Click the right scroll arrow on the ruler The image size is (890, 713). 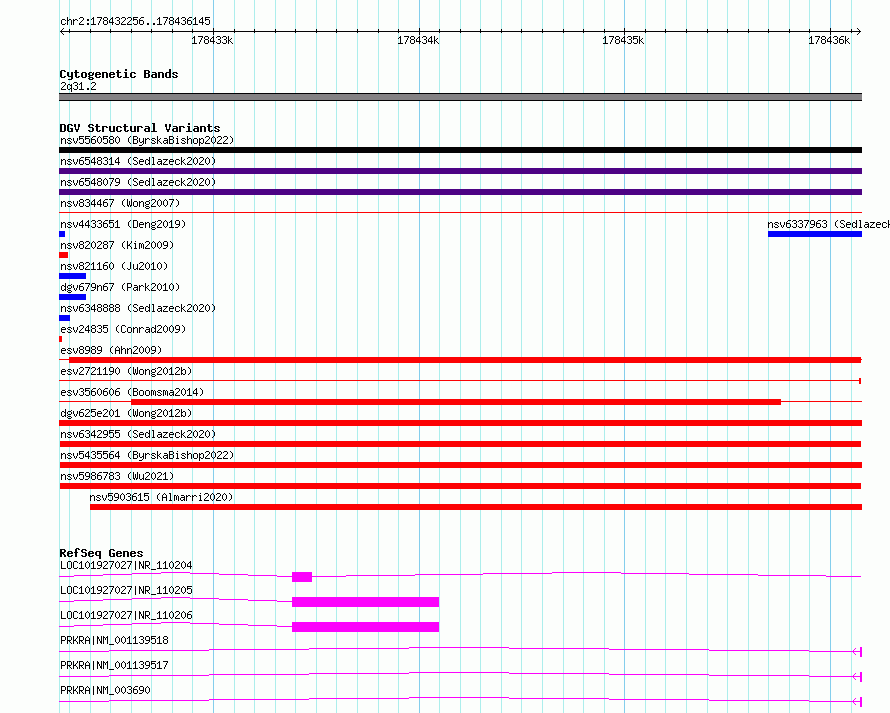[858, 32]
